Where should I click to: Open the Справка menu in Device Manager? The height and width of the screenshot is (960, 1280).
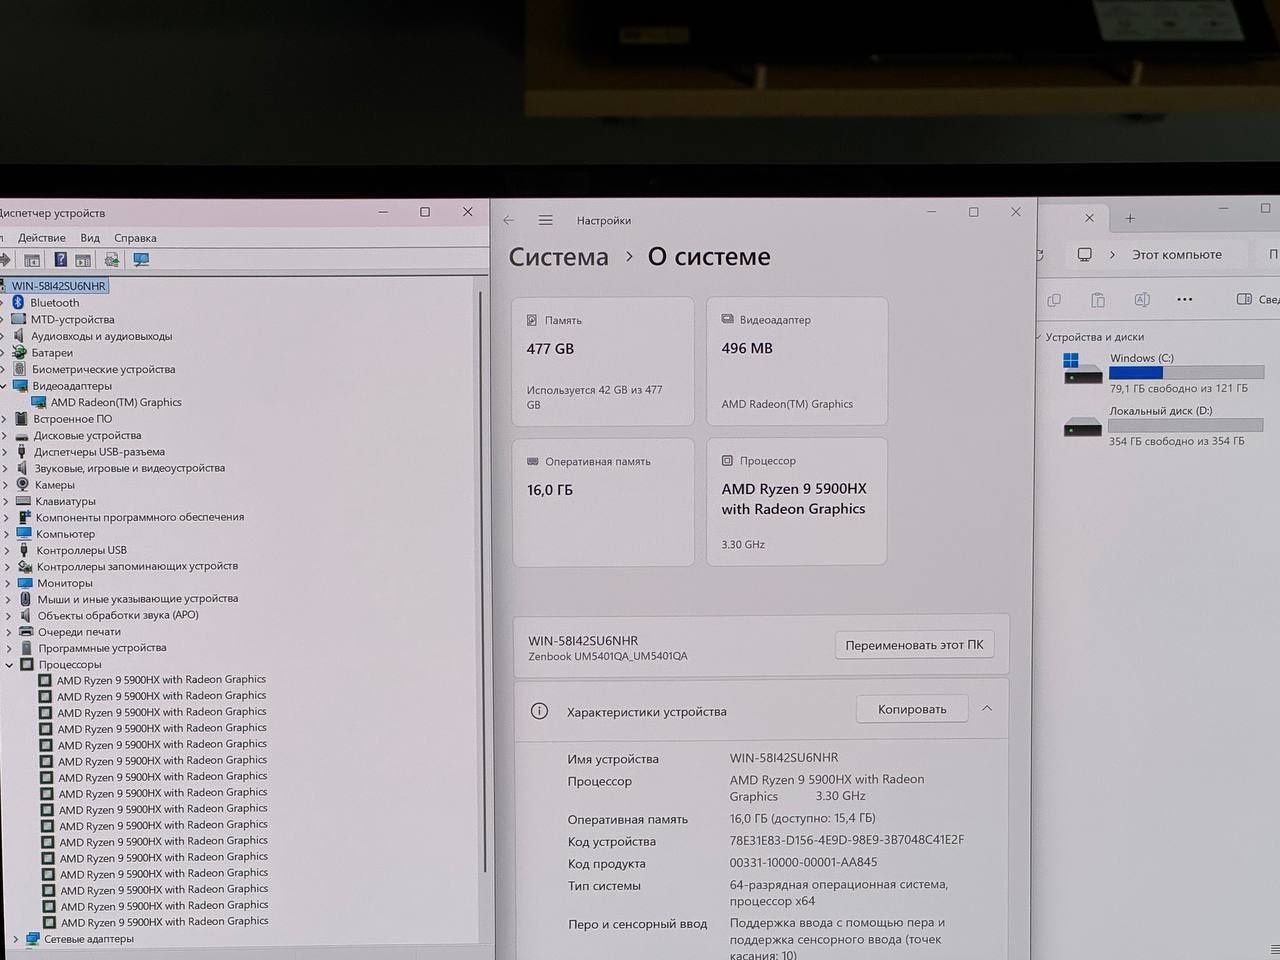click(135, 238)
